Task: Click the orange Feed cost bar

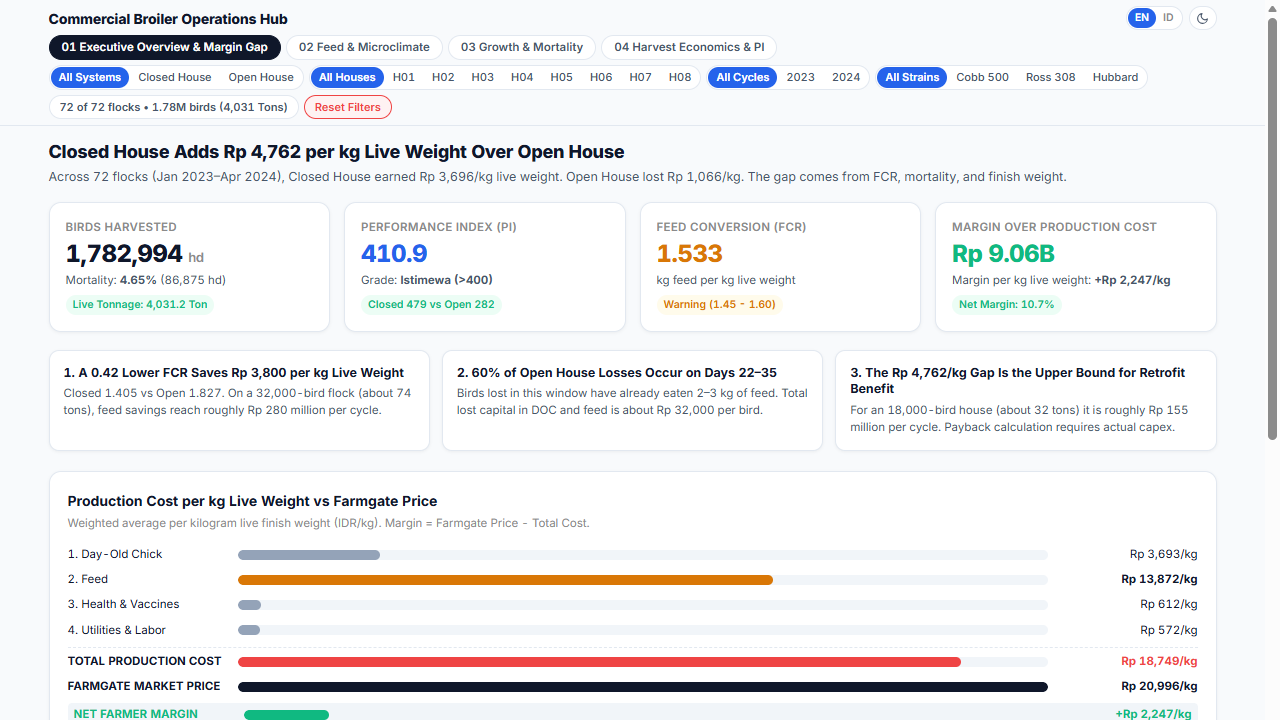Action: [x=505, y=580]
